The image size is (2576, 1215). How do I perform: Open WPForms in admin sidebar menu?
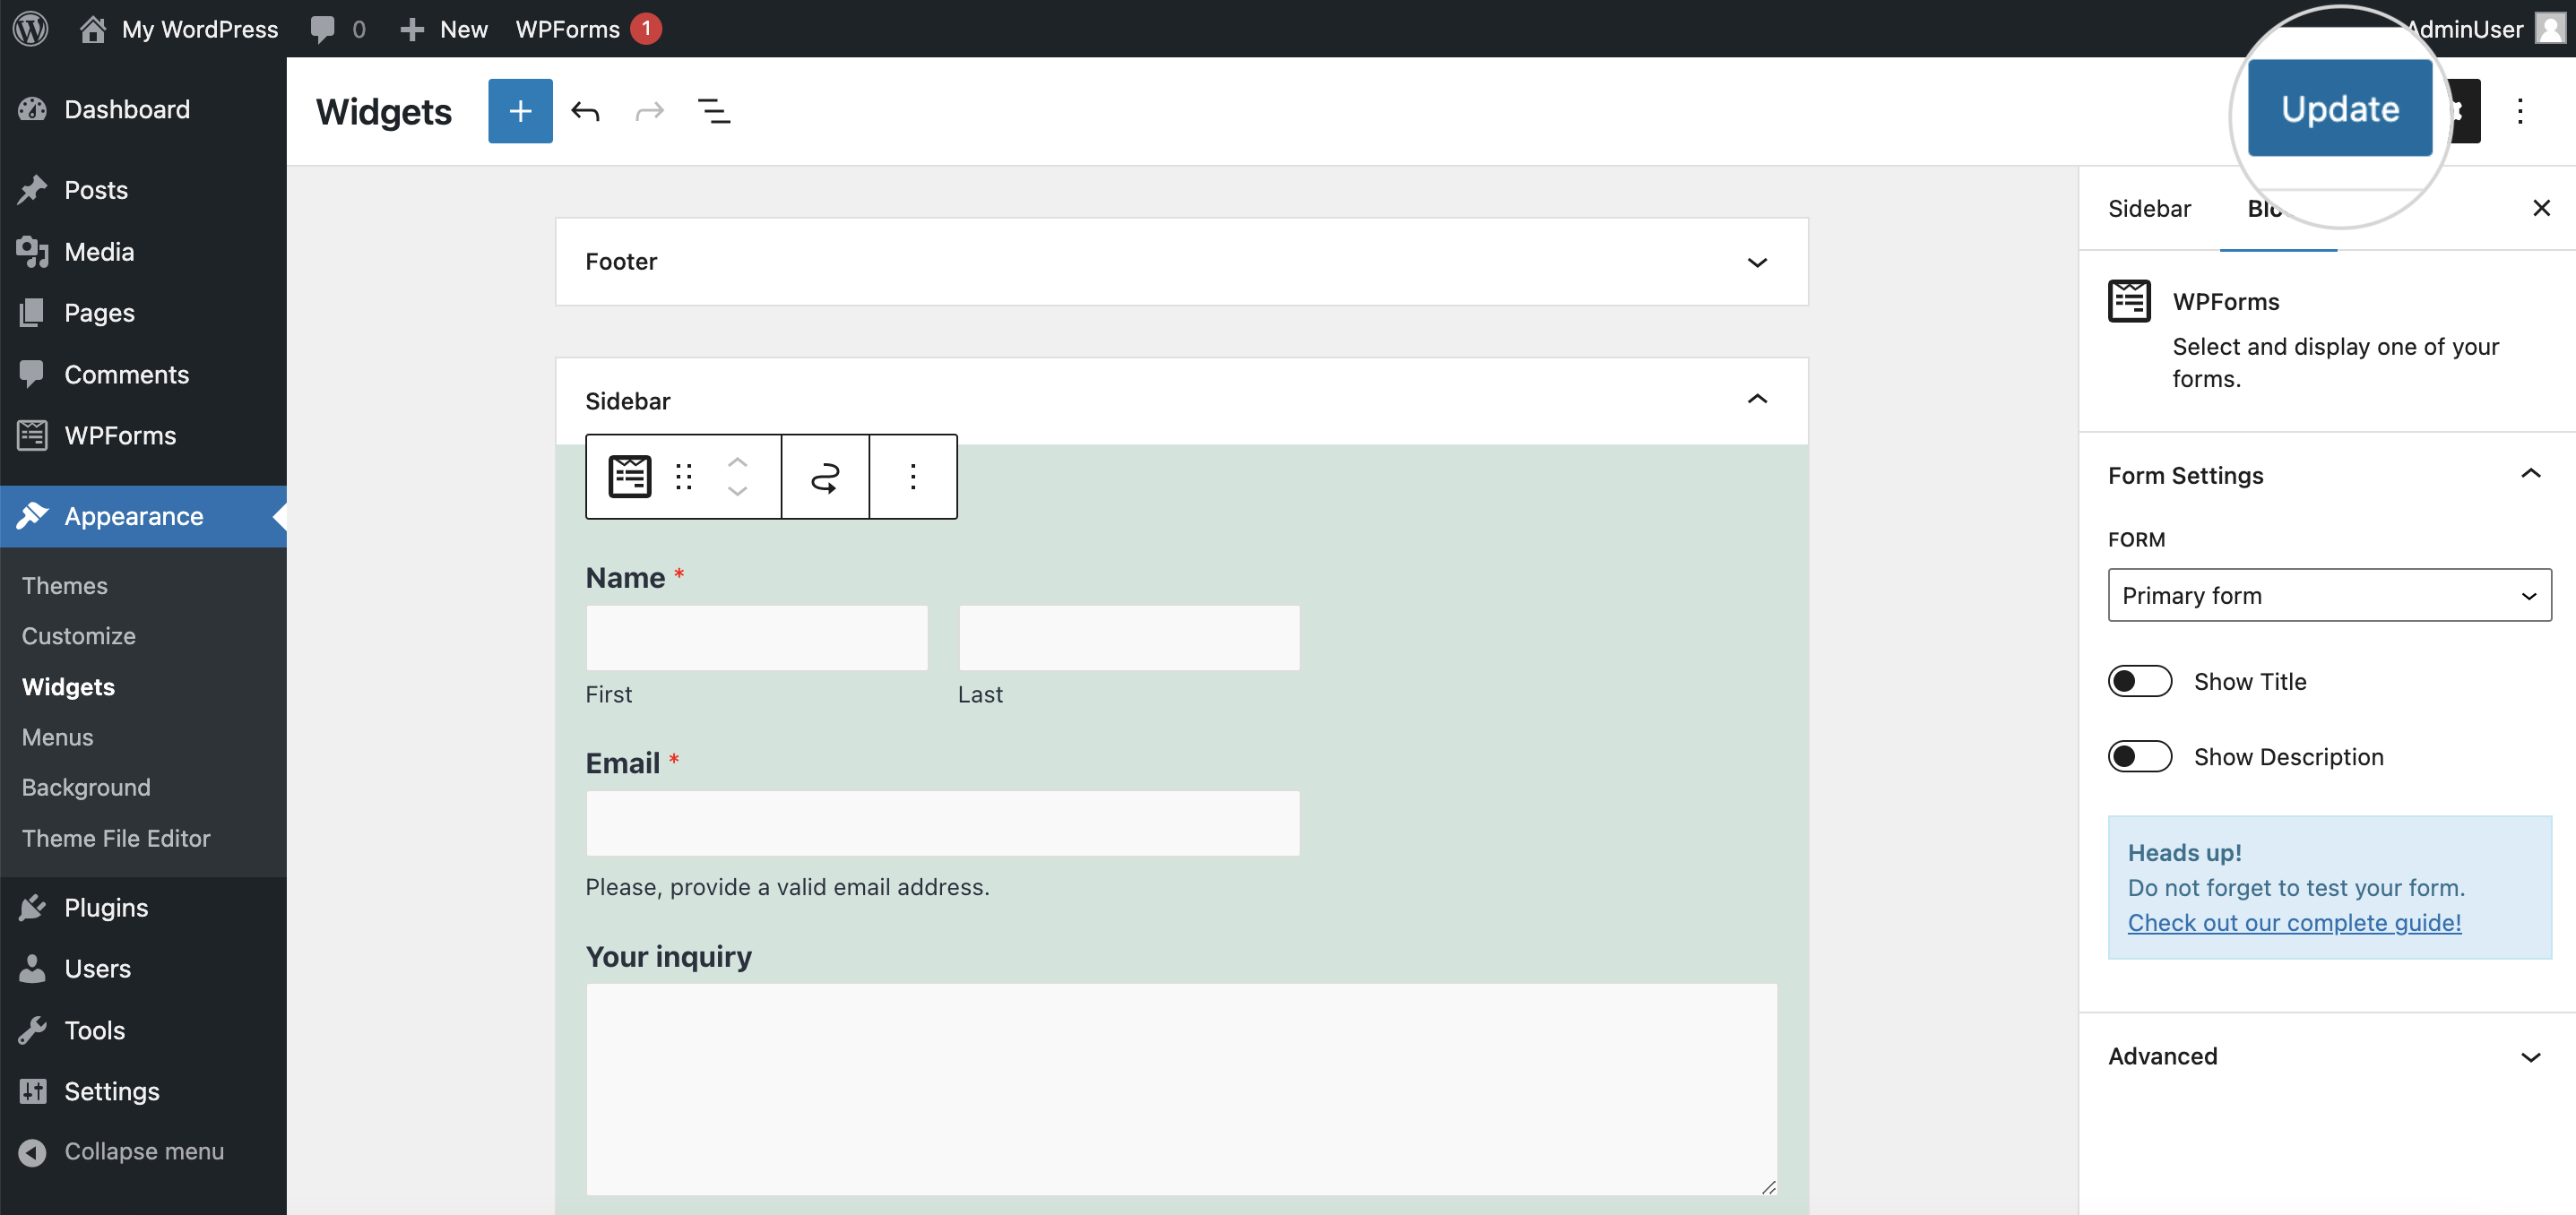143,436
